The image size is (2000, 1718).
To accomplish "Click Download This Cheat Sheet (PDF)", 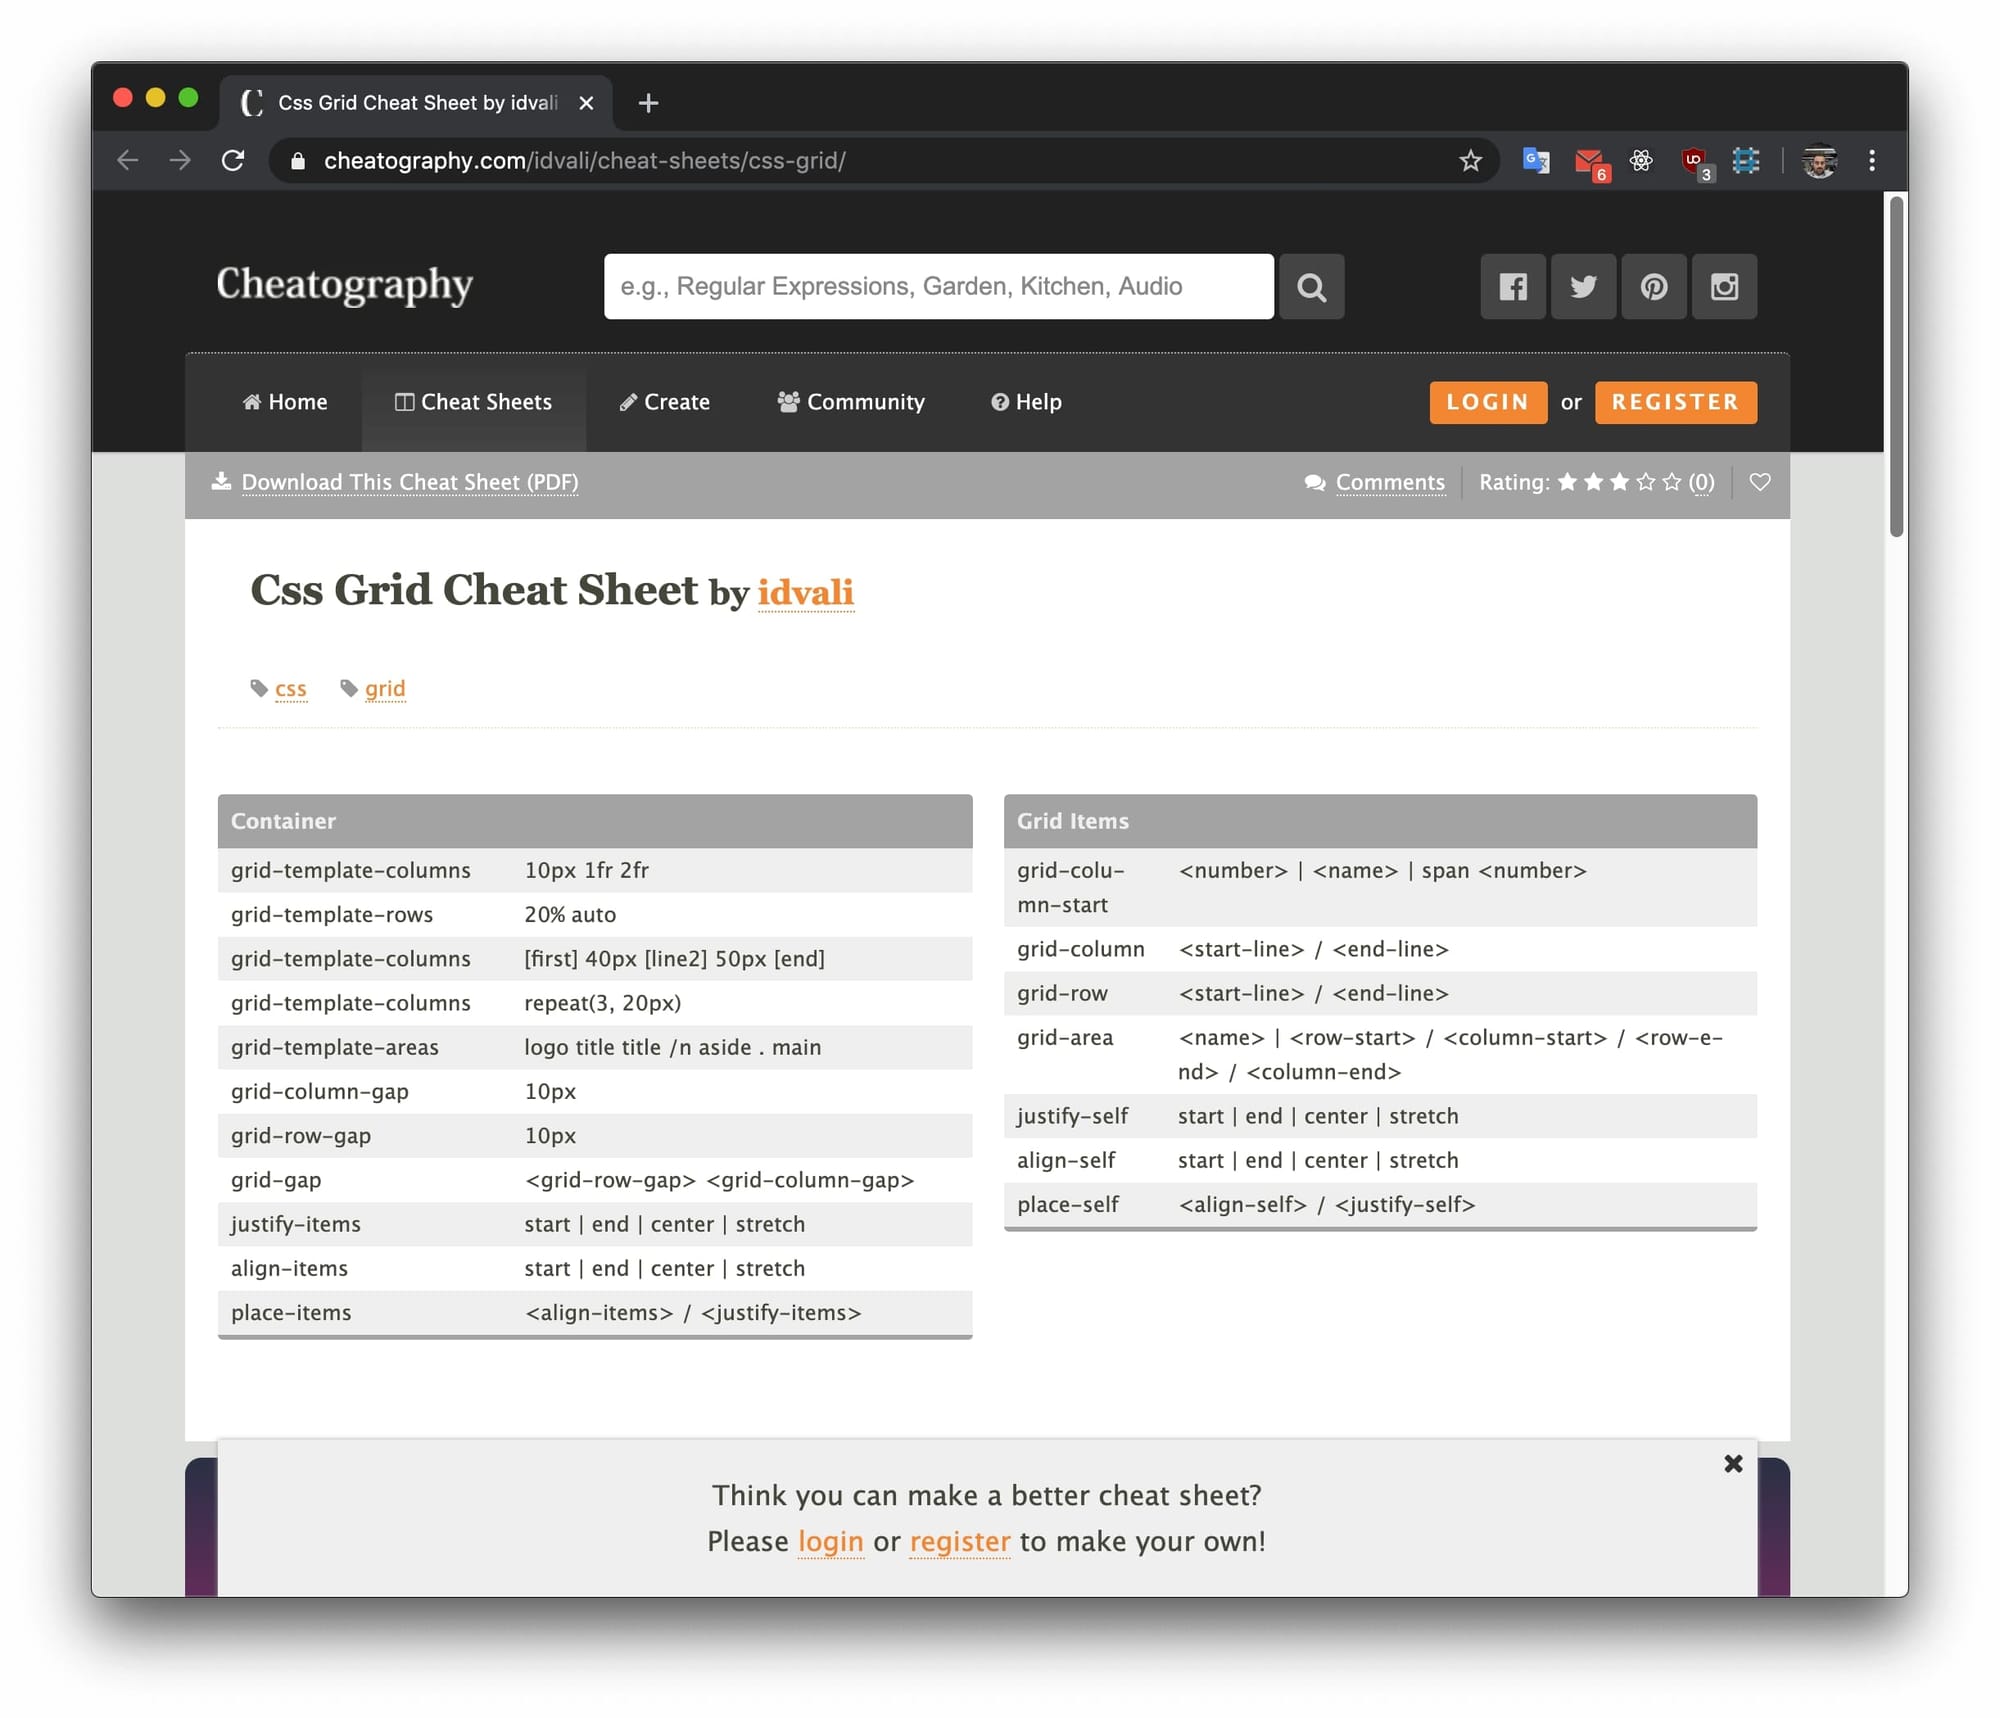I will [409, 482].
